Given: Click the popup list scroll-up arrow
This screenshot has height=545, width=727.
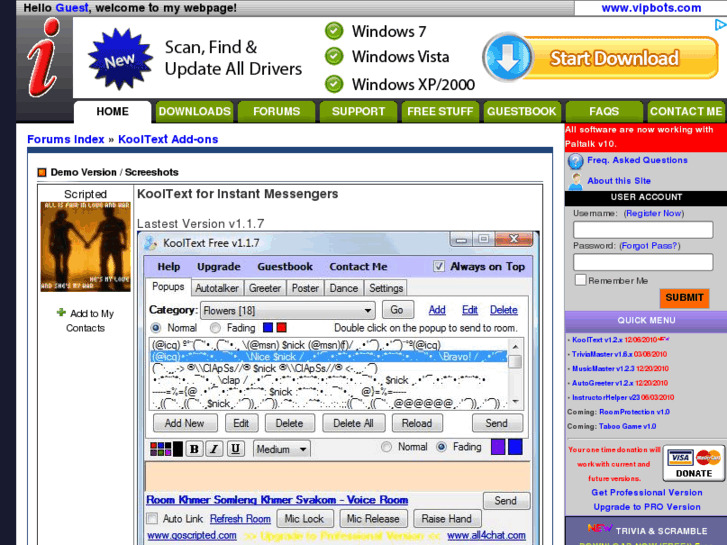Looking at the screenshot, I should point(515,346).
